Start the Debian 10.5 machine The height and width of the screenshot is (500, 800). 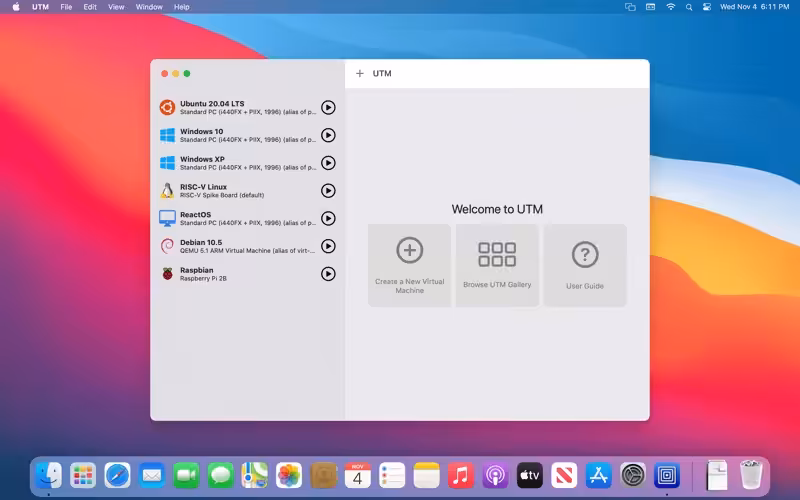coord(328,246)
